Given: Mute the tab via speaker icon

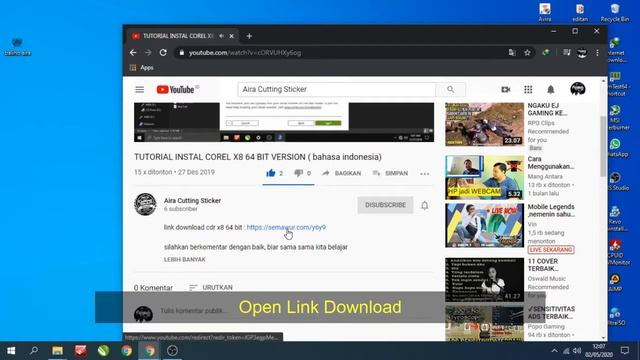Looking at the screenshot, I should [222, 36].
